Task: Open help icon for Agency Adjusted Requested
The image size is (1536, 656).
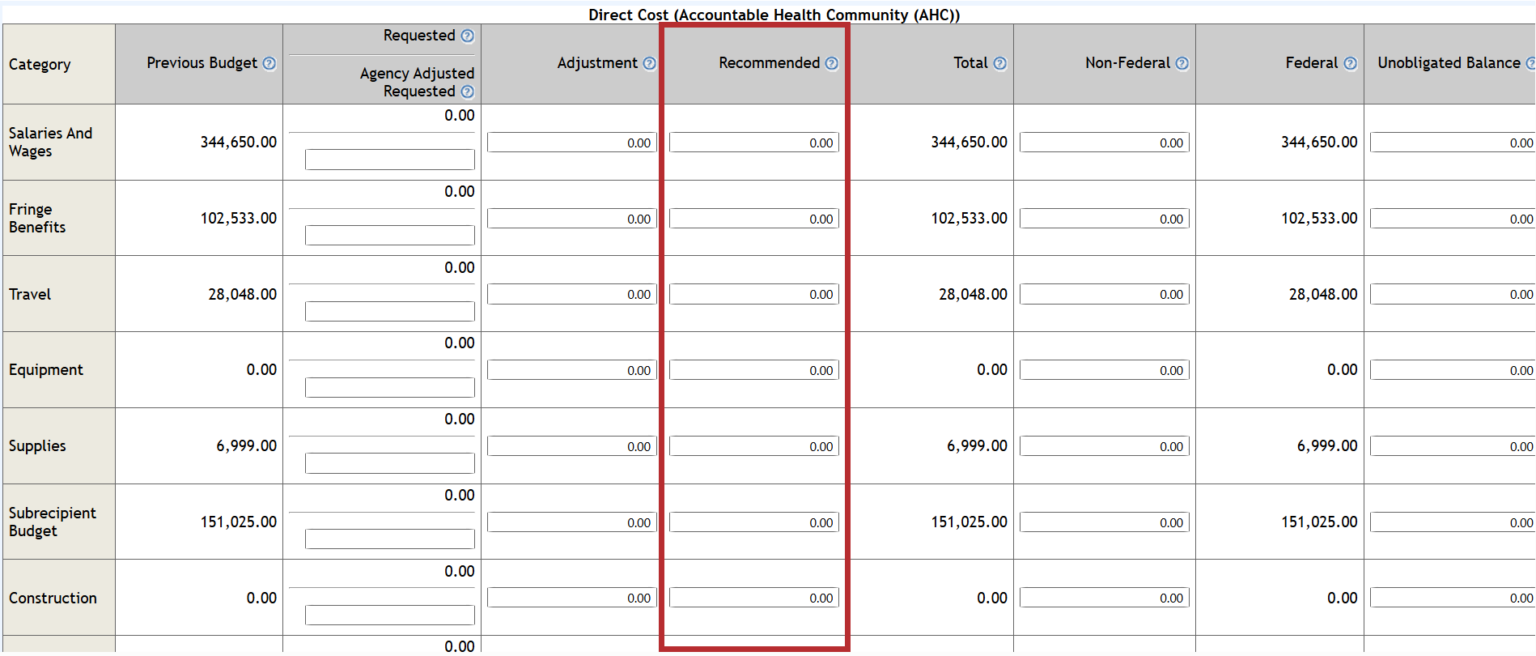Action: tap(467, 92)
